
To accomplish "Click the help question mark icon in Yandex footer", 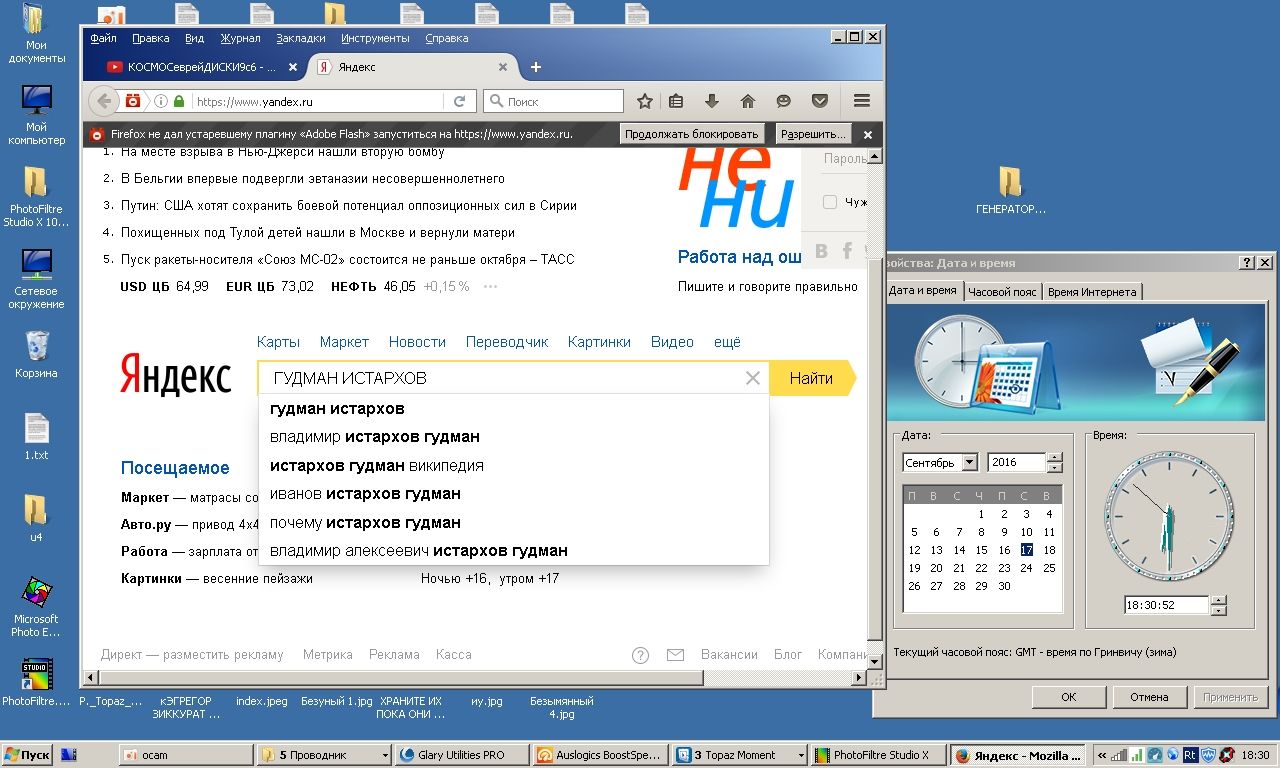I will (641, 655).
